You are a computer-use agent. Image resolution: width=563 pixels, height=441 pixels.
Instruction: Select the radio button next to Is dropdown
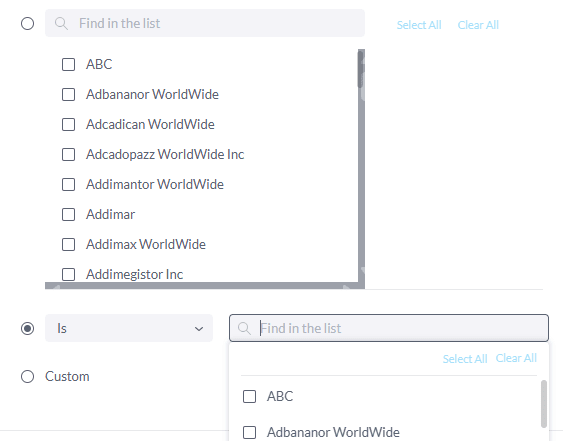tap(27, 328)
